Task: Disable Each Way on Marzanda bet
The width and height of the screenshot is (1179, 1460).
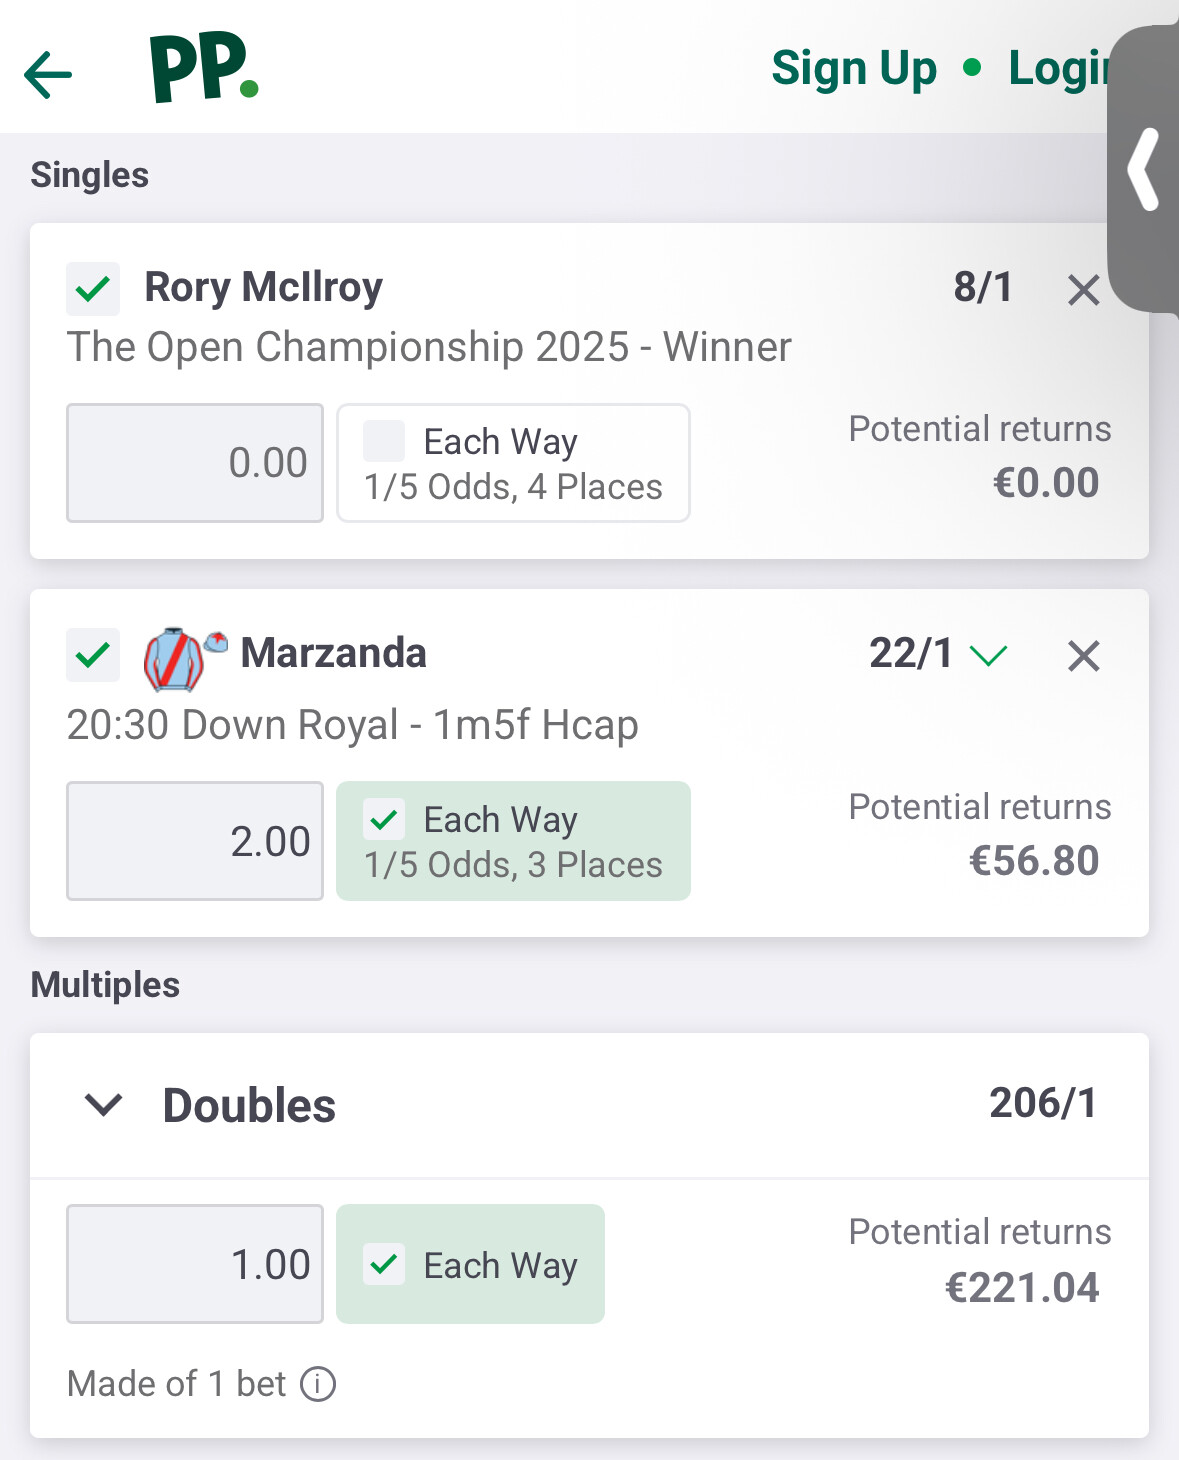Action: coord(384,820)
